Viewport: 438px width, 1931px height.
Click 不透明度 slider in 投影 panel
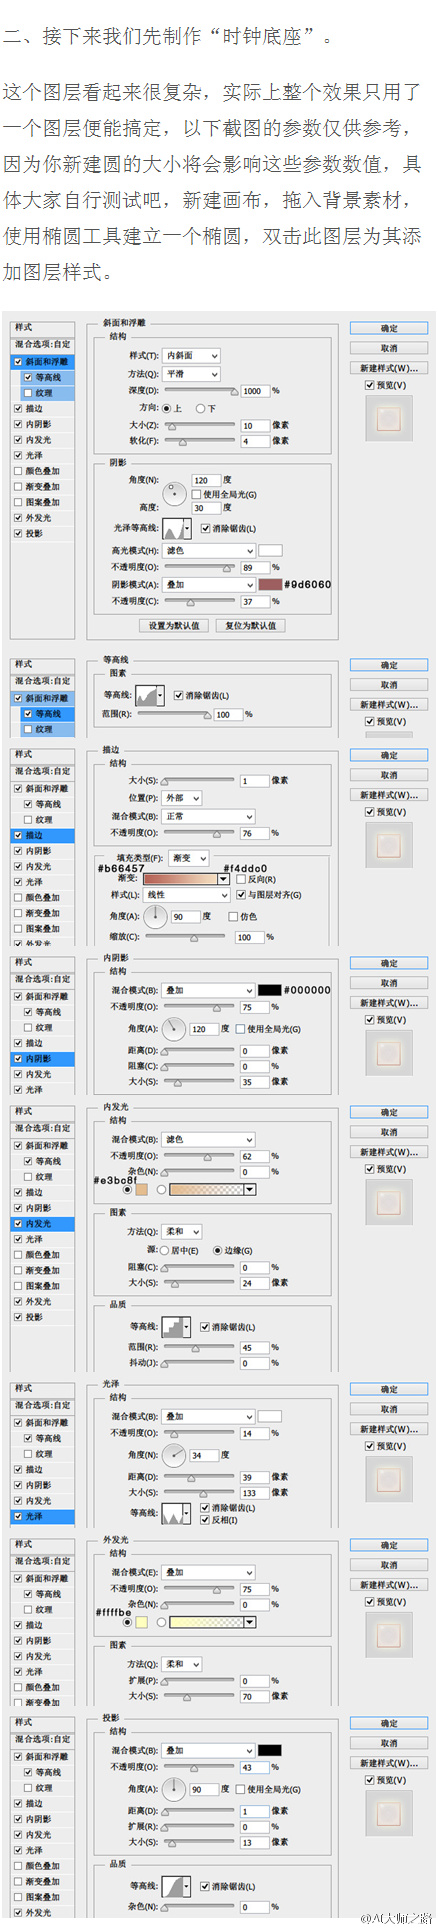pyautogui.click(x=200, y=1768)
